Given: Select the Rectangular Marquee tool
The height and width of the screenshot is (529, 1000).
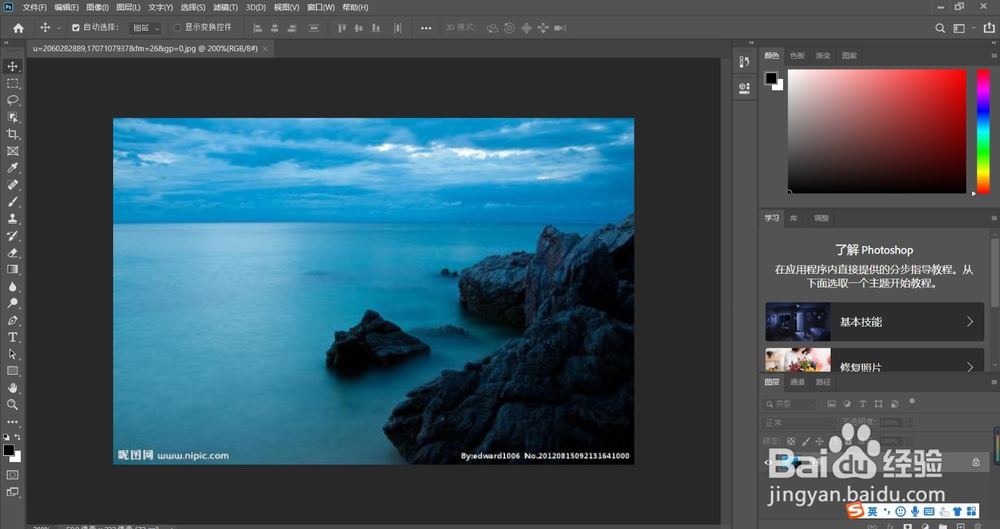Looking at the screenshot, I should pos(13,84).
